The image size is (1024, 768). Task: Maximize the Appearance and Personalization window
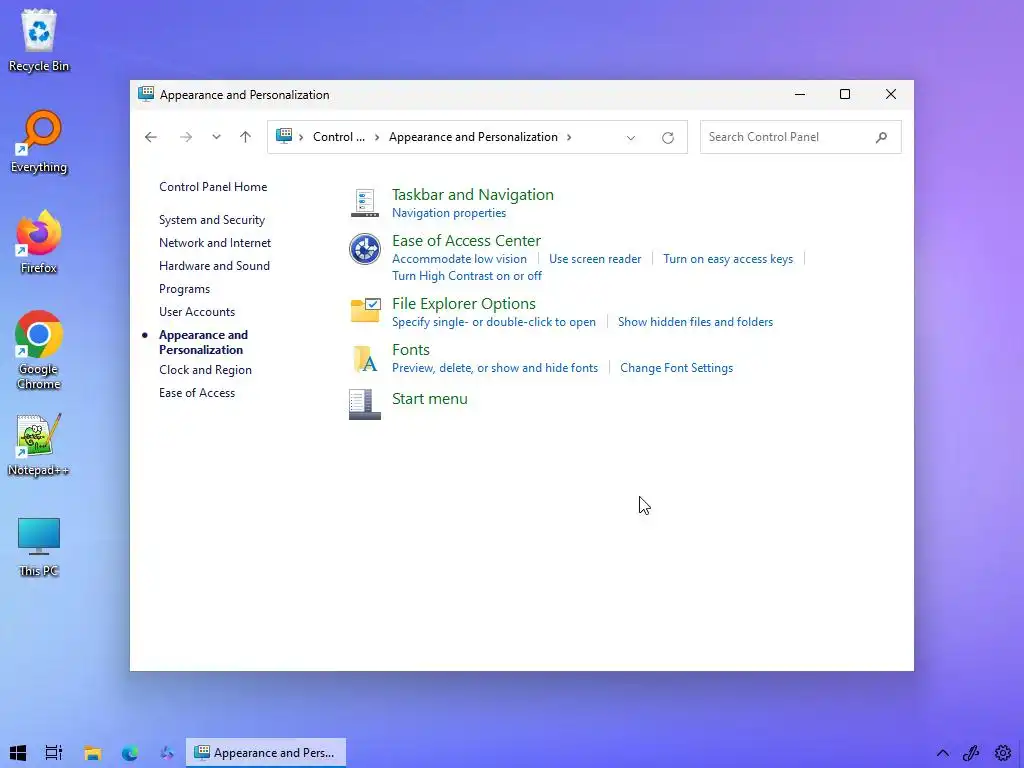(844, 94)
